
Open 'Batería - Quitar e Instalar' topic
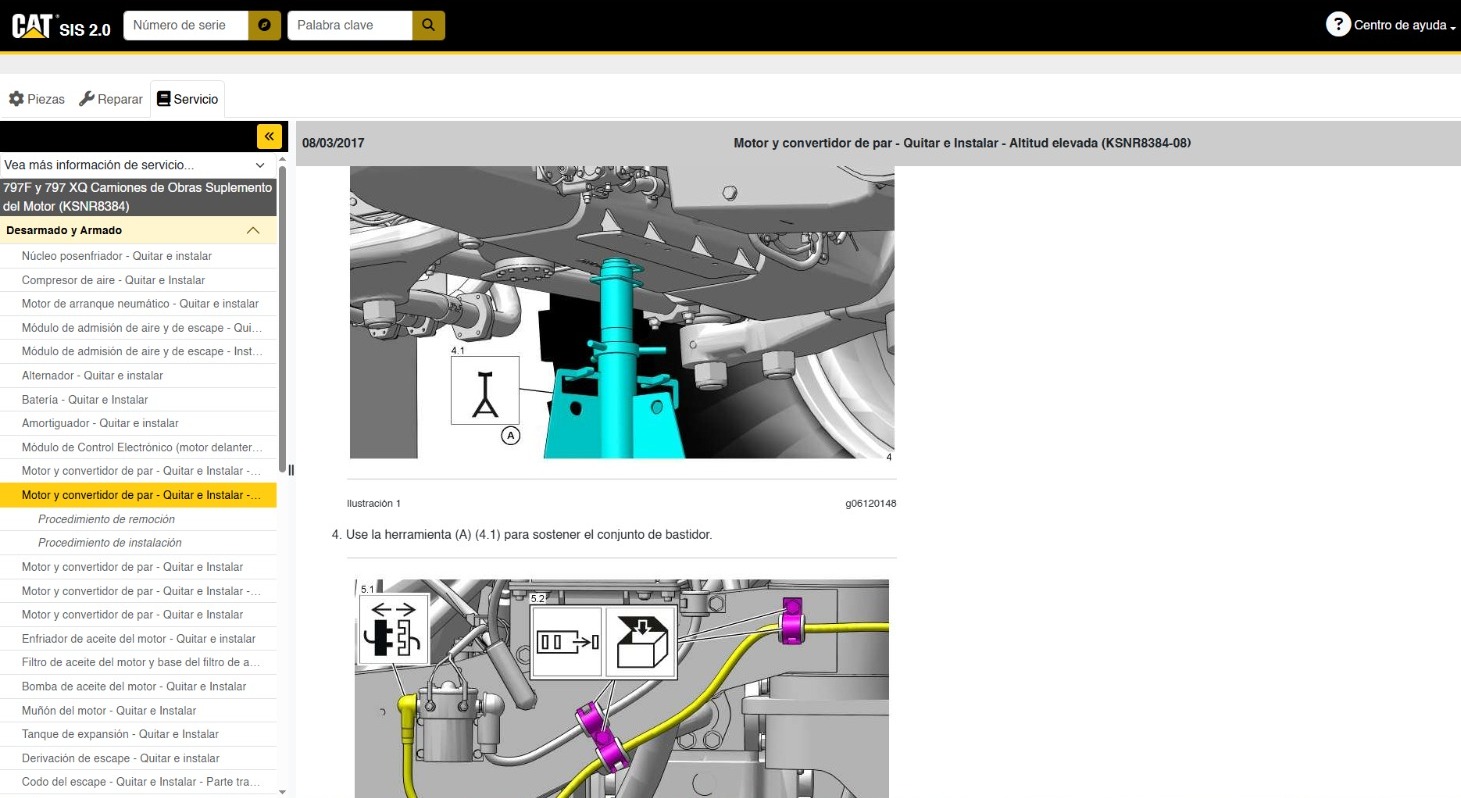tap(85, 400)
